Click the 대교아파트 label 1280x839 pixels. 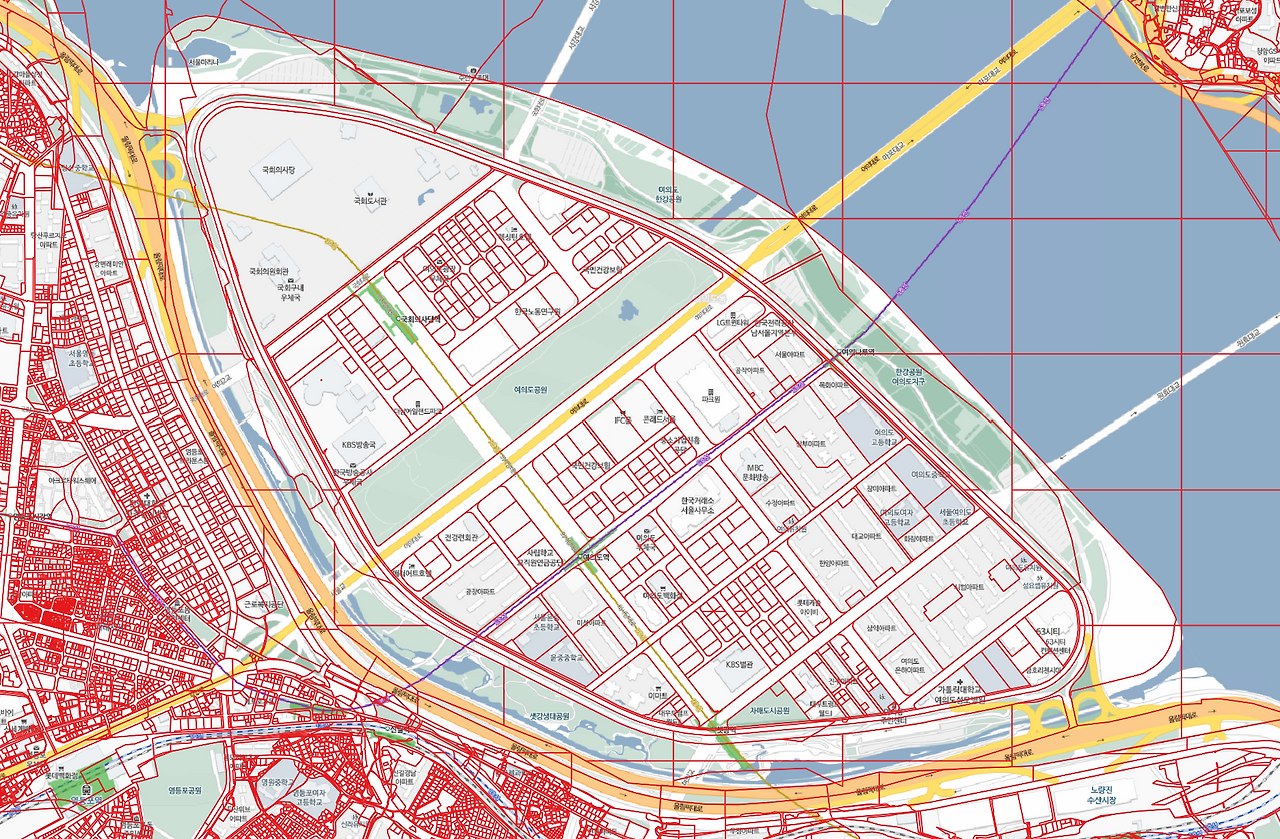click(x=866, y=535)
